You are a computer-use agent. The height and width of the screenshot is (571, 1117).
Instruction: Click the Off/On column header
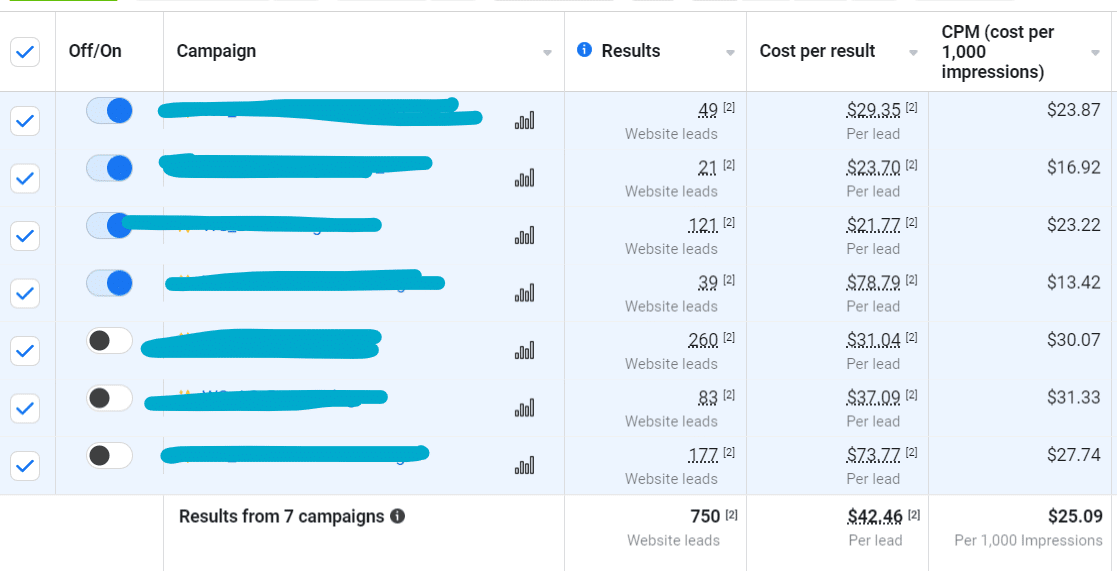95,51
